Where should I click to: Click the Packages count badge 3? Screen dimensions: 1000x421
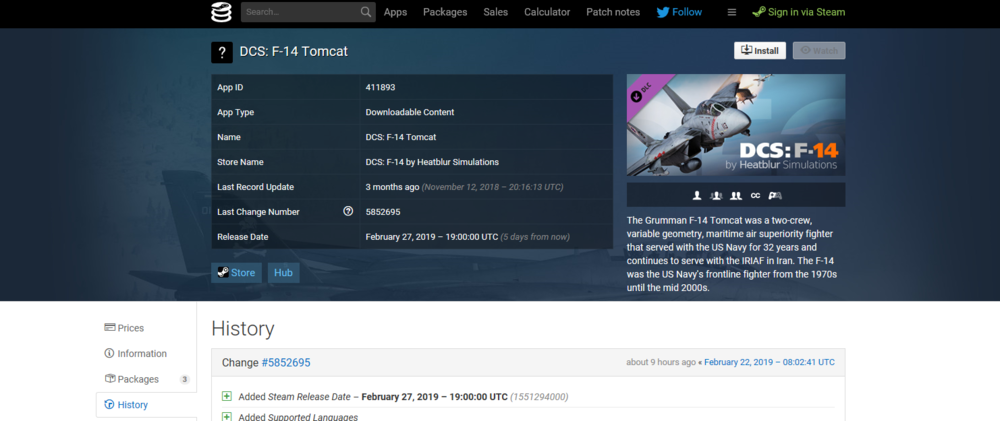[184, 380]
